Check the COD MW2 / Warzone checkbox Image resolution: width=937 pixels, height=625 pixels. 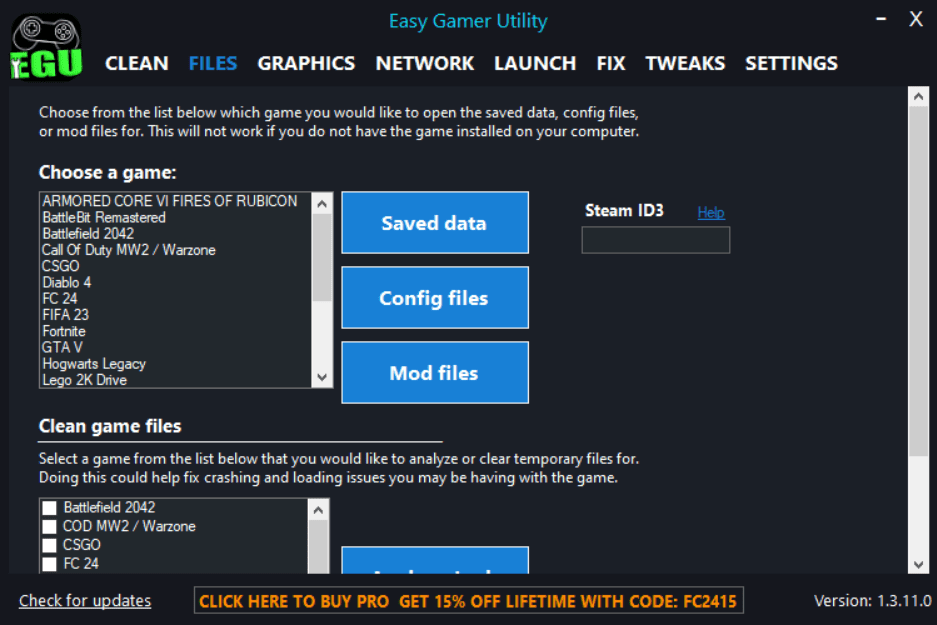pos(50,526)
